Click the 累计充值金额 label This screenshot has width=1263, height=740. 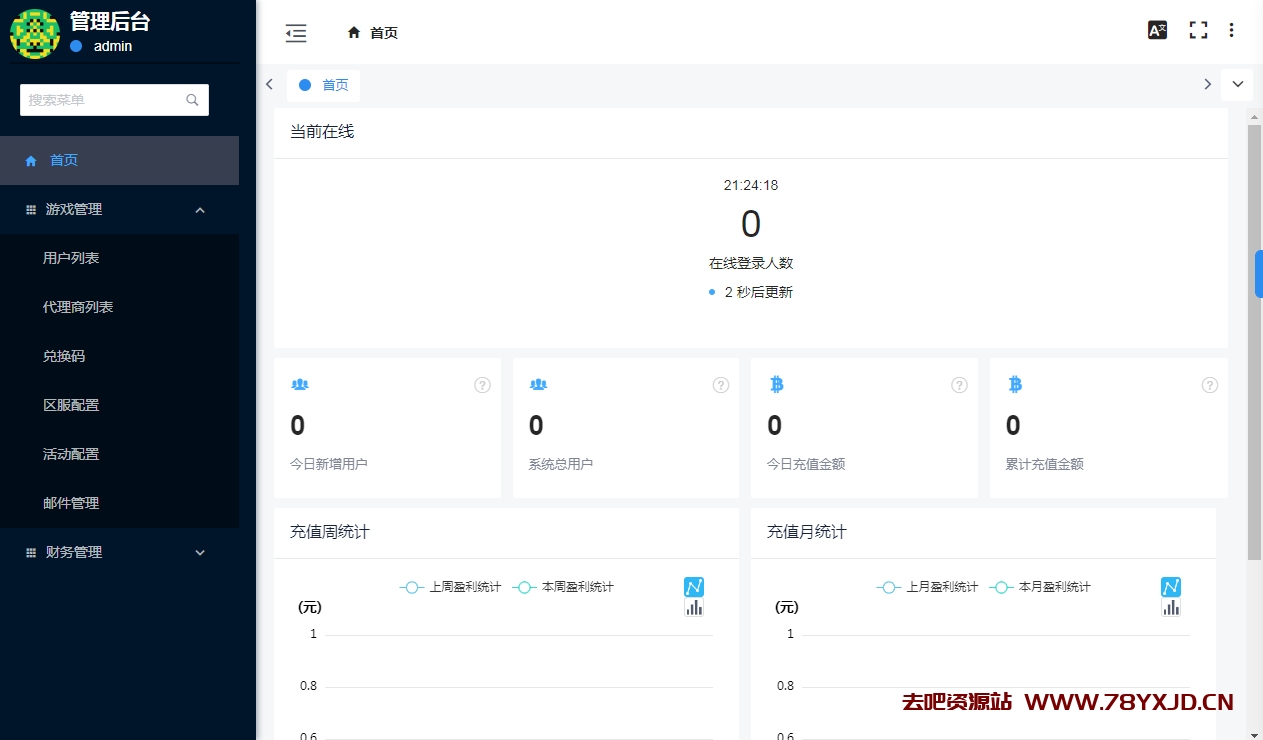tap(1045, 464)
